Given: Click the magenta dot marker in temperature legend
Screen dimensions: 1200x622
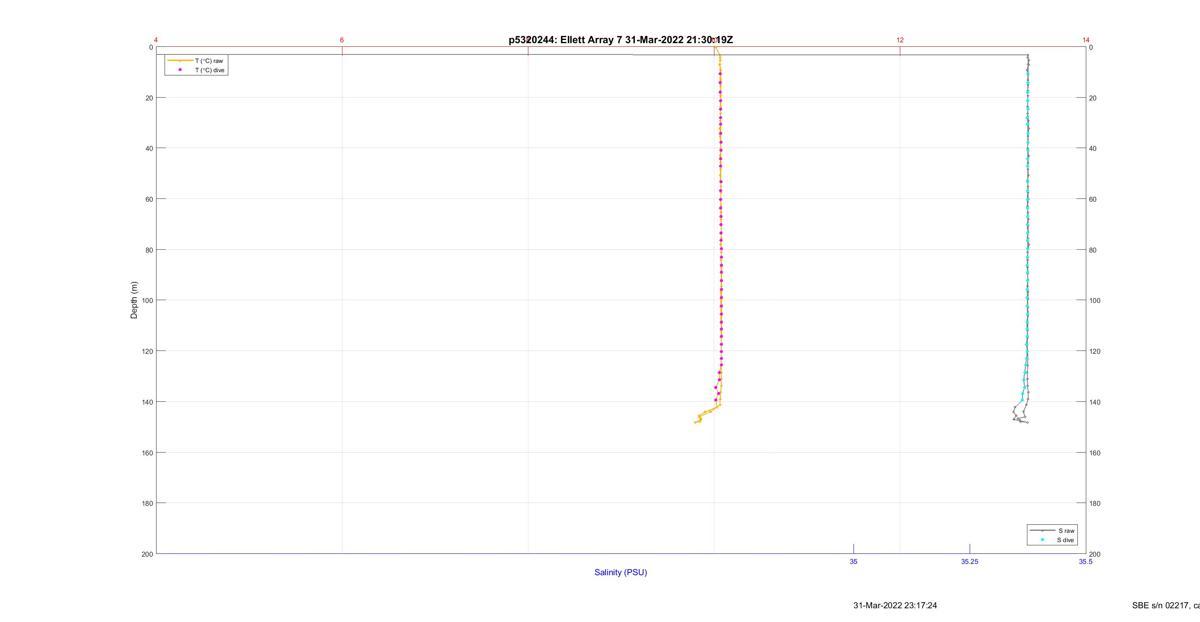Looking at the screenshot, I should [180, 70].
